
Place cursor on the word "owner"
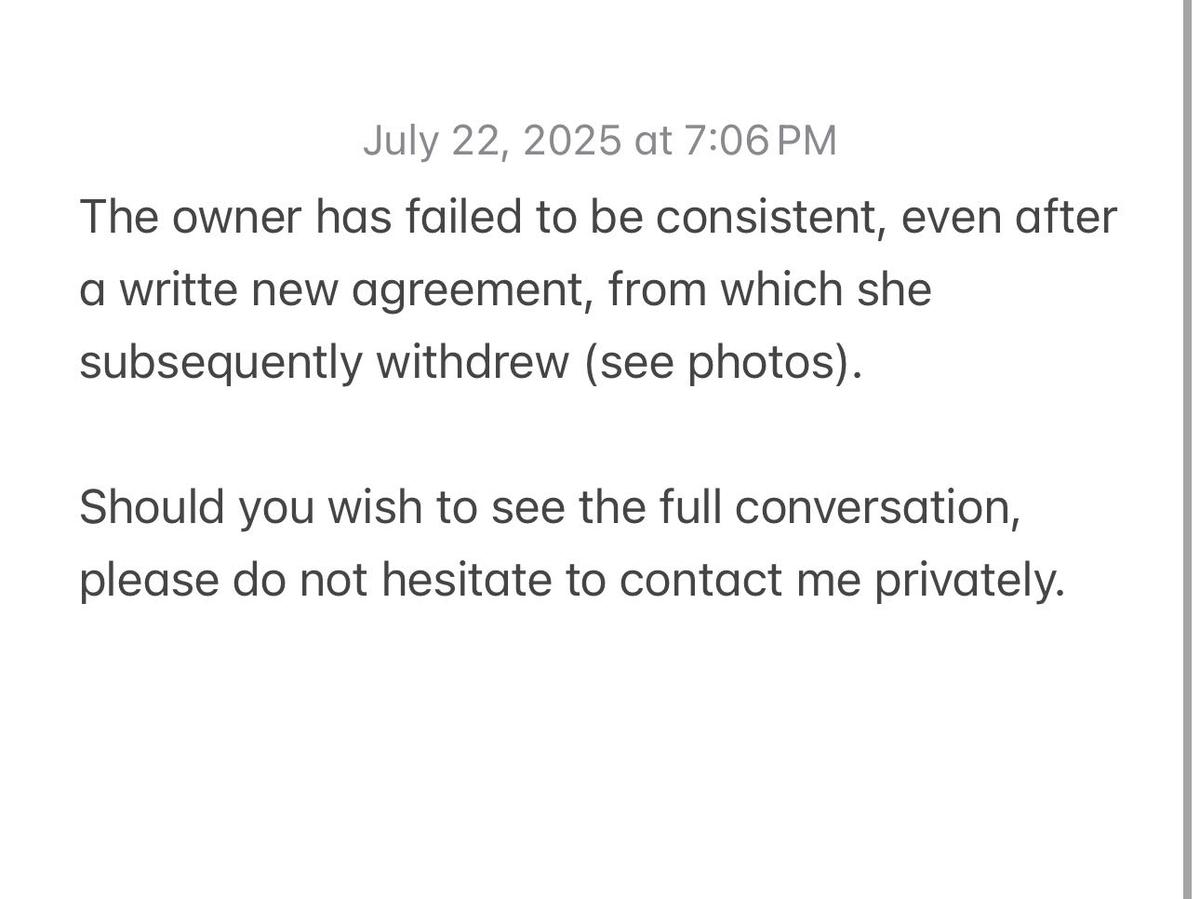[235, 217]
